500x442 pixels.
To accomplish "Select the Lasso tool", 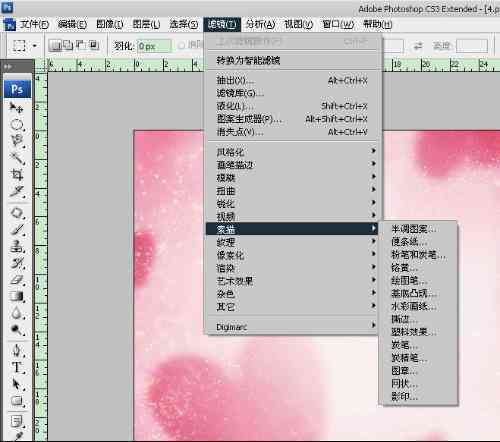I will (17, 141).
